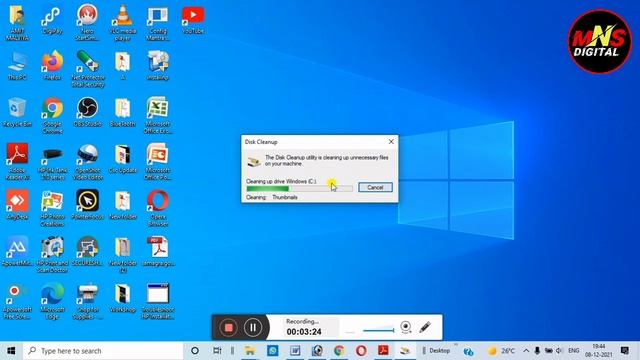Open File Explorer from the taskbar
The image size is (640, 360).
tap(250, 351)
